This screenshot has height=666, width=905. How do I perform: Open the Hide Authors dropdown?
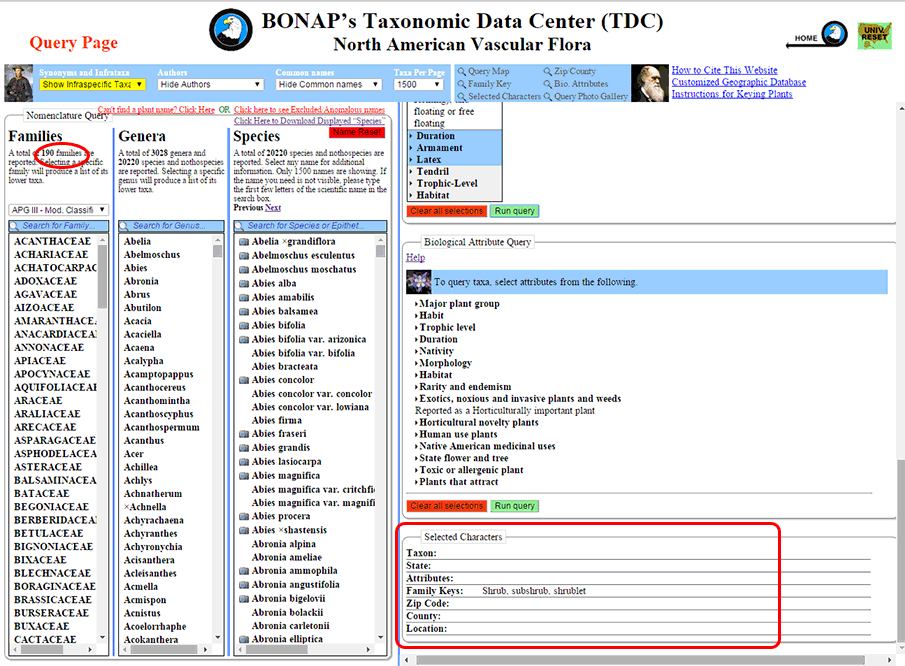click(x=211, y=84)
